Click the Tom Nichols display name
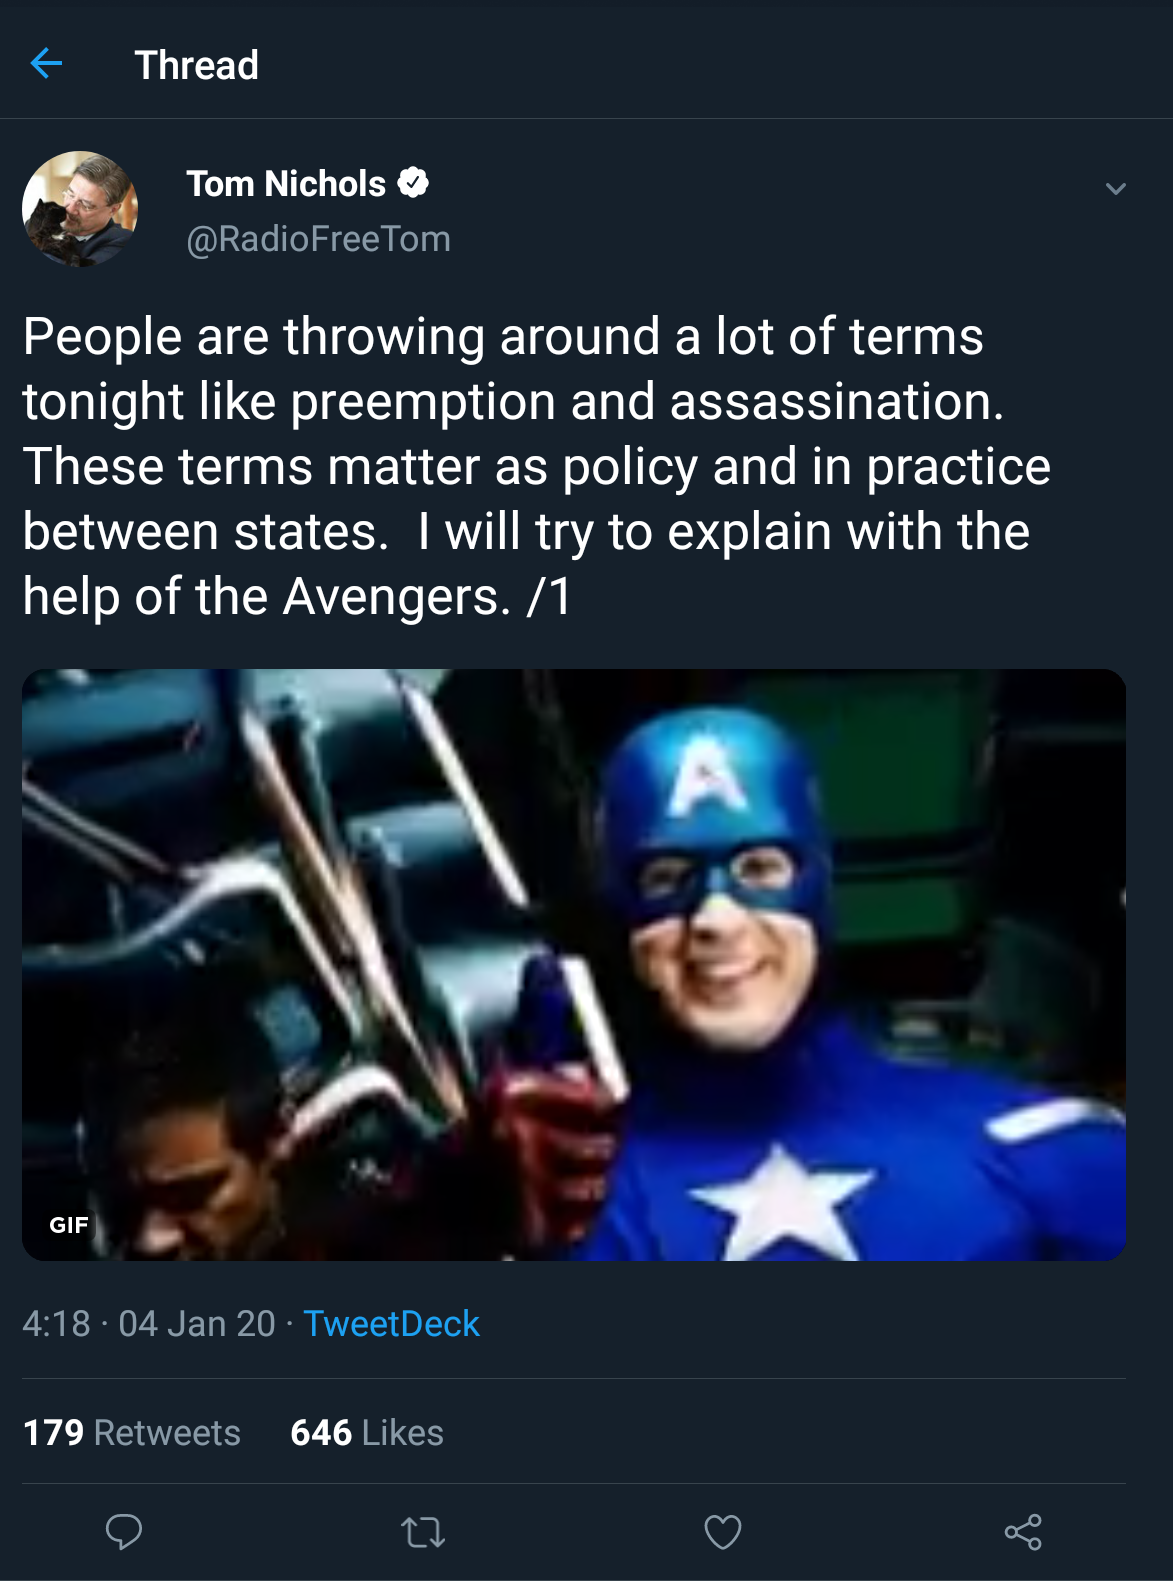Viewport: 1173px width, 1581px height. click(286, 184)
